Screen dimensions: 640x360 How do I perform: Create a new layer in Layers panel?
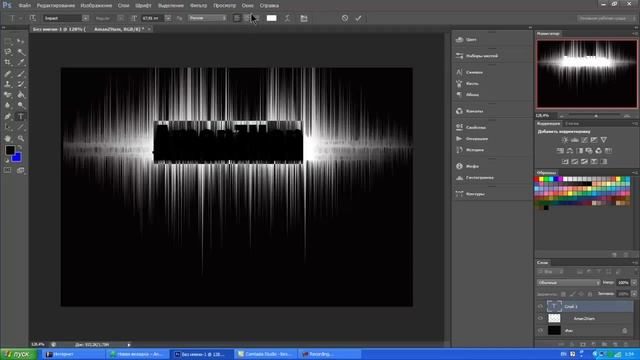tap(616, 344)
